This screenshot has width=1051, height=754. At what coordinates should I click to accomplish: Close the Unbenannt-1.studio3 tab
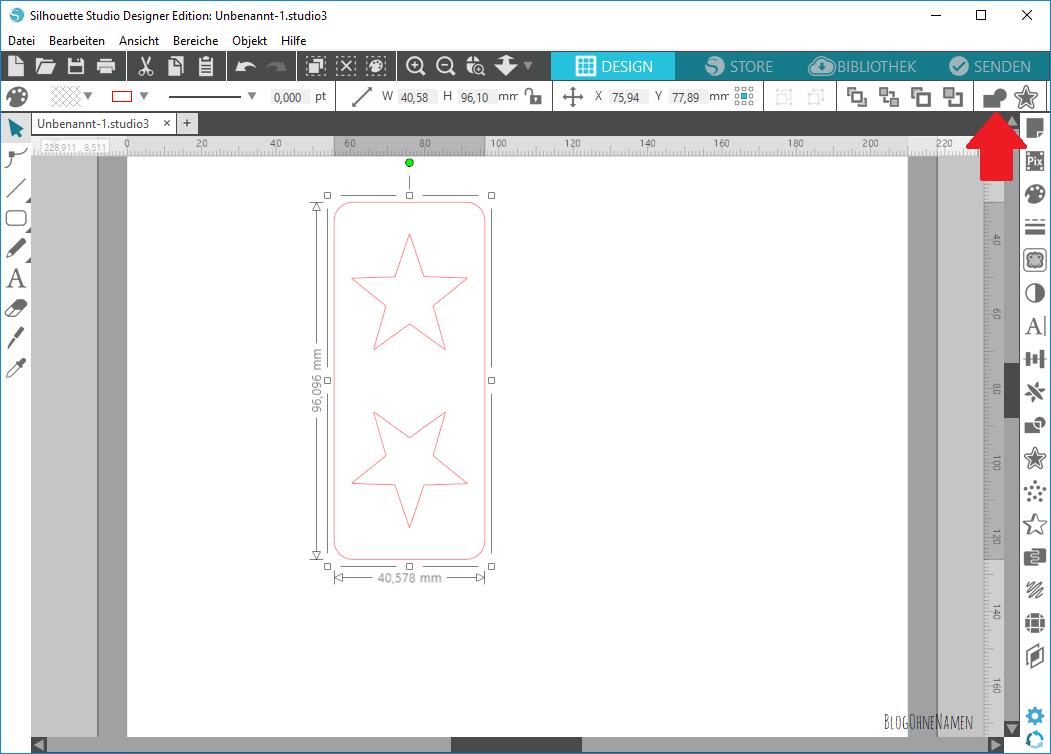[x=167, y=123]
